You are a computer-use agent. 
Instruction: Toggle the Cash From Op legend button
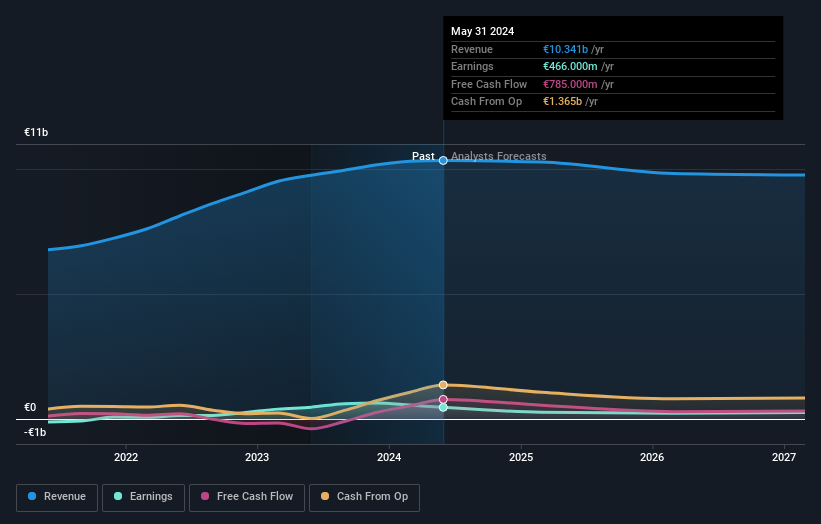364,497
